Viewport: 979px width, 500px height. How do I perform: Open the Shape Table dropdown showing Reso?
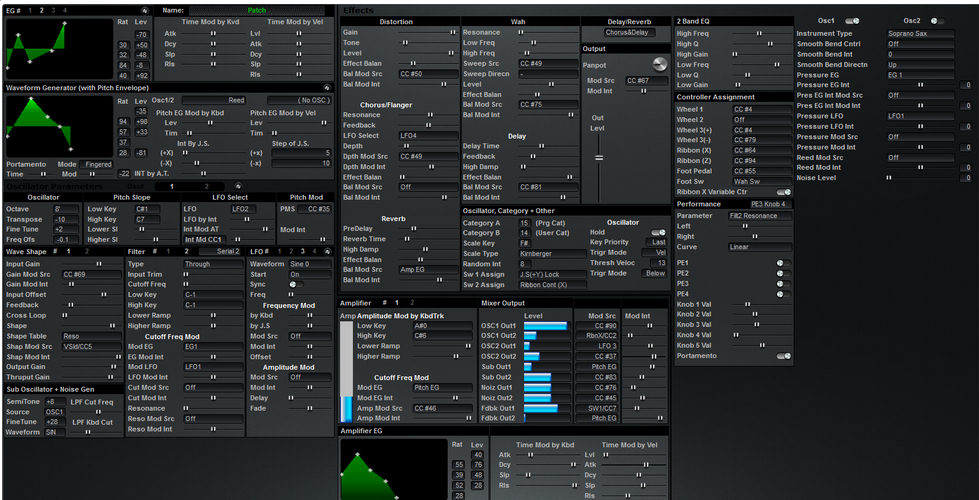pos(91,336)
